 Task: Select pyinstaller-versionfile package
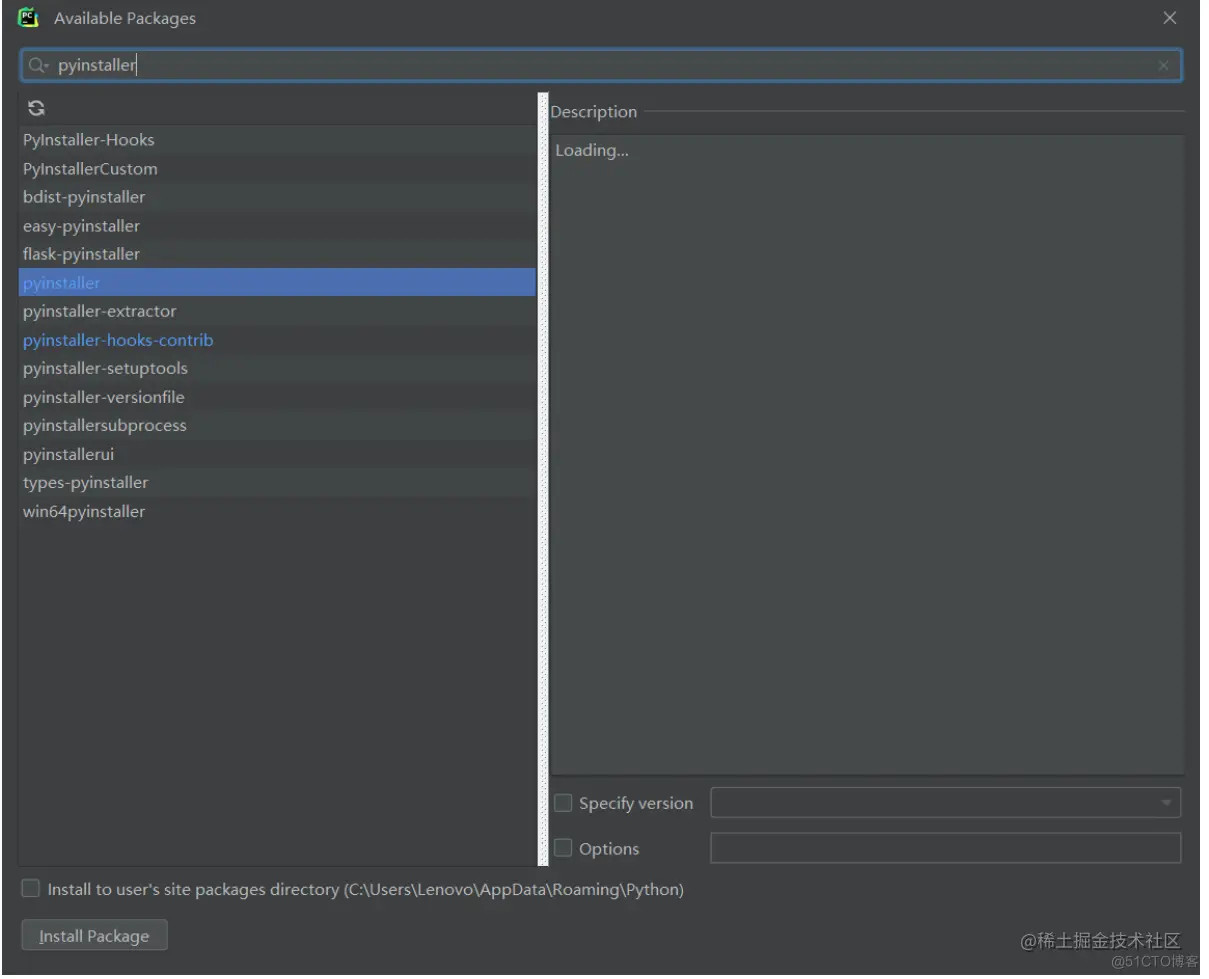277,397
